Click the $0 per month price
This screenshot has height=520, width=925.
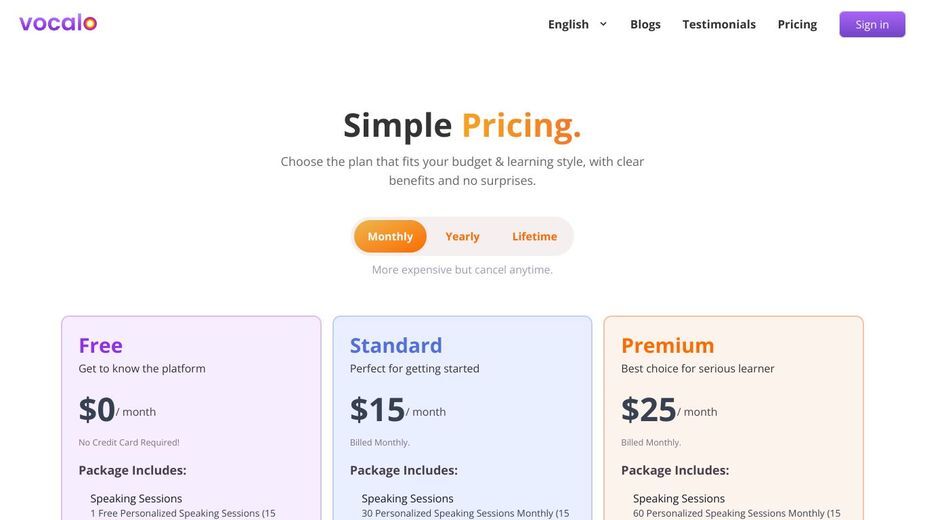coord(117,409)
